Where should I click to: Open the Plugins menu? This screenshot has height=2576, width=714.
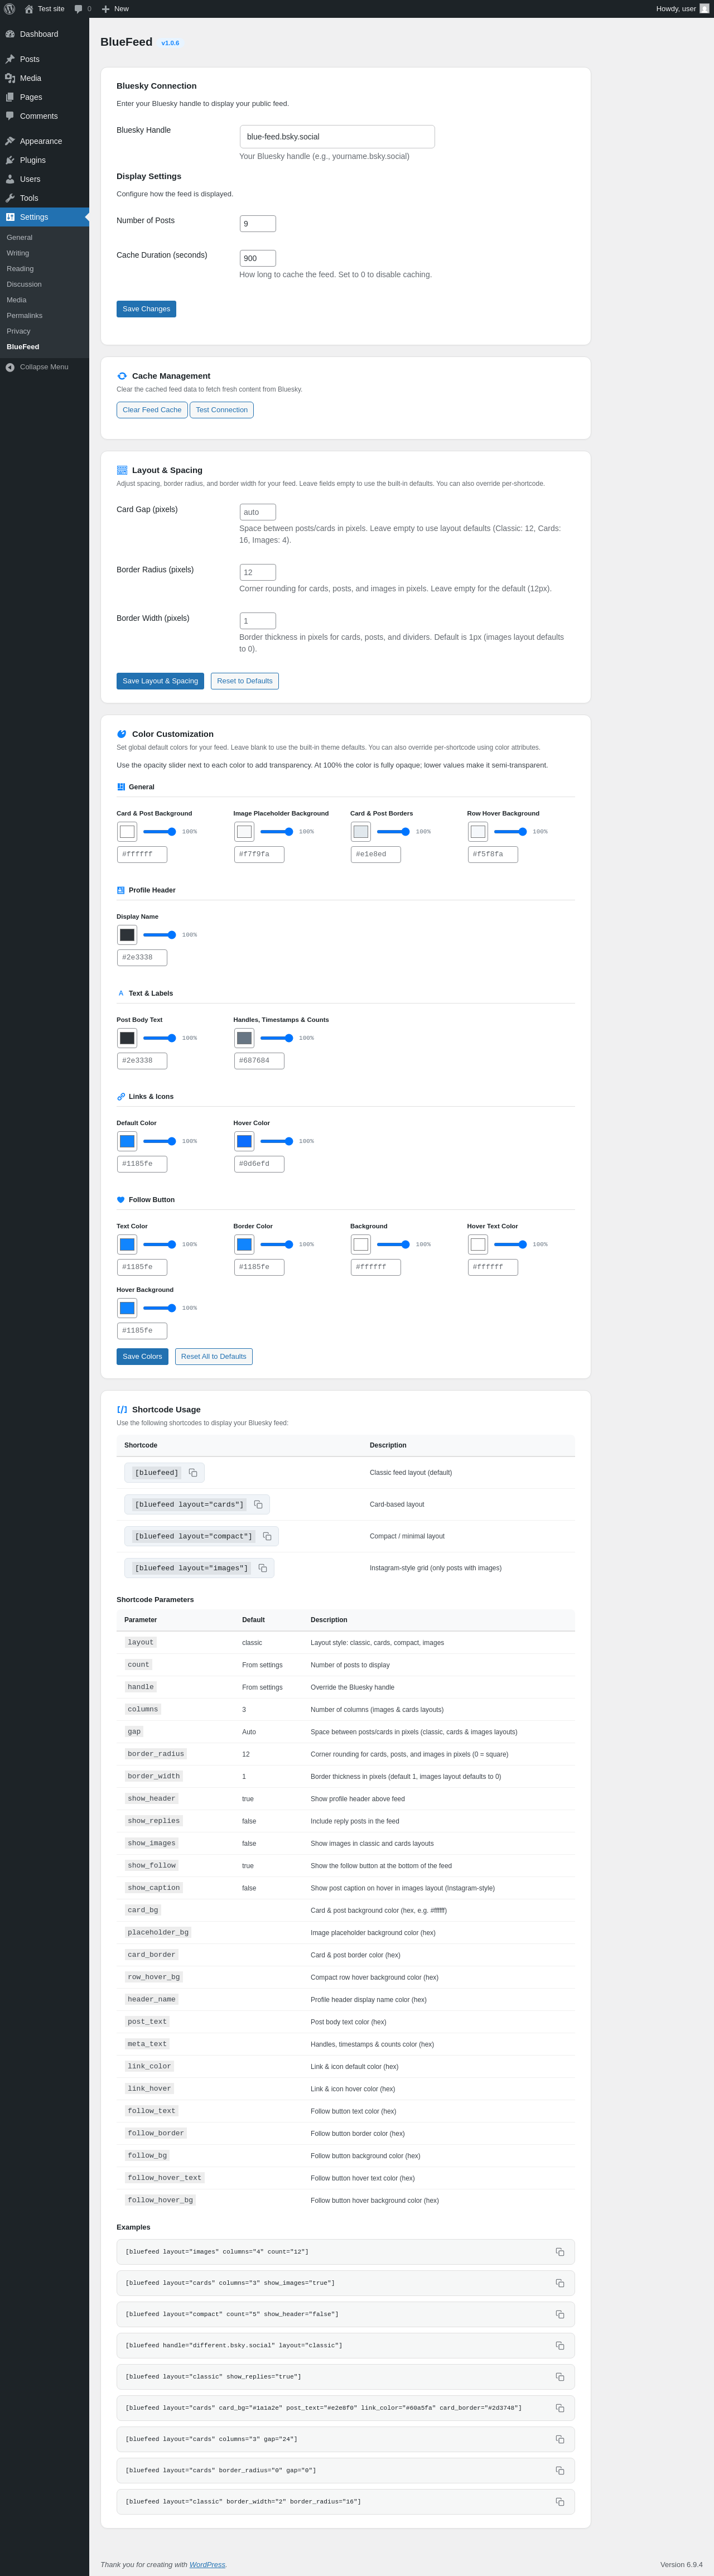[x=32, y=160]
